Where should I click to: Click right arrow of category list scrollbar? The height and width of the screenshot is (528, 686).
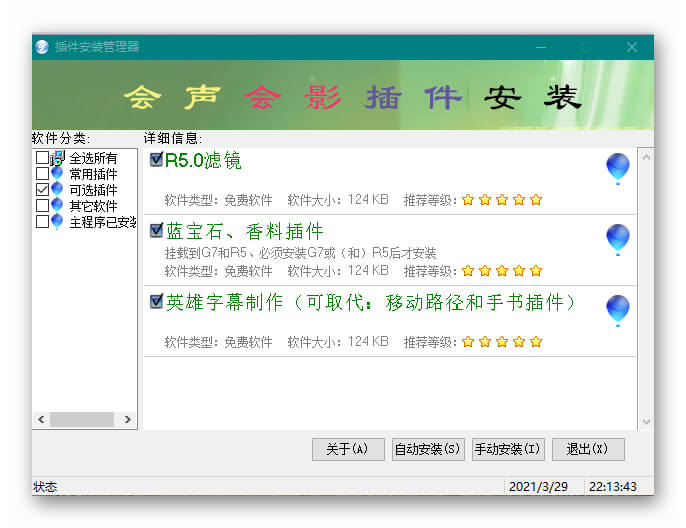coord(127,420)
